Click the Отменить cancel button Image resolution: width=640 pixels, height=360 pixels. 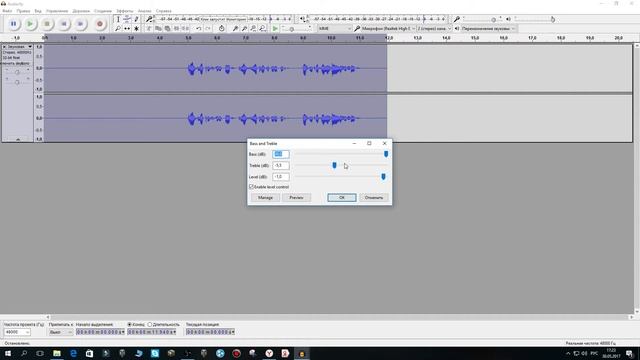[x=374, y=198]
